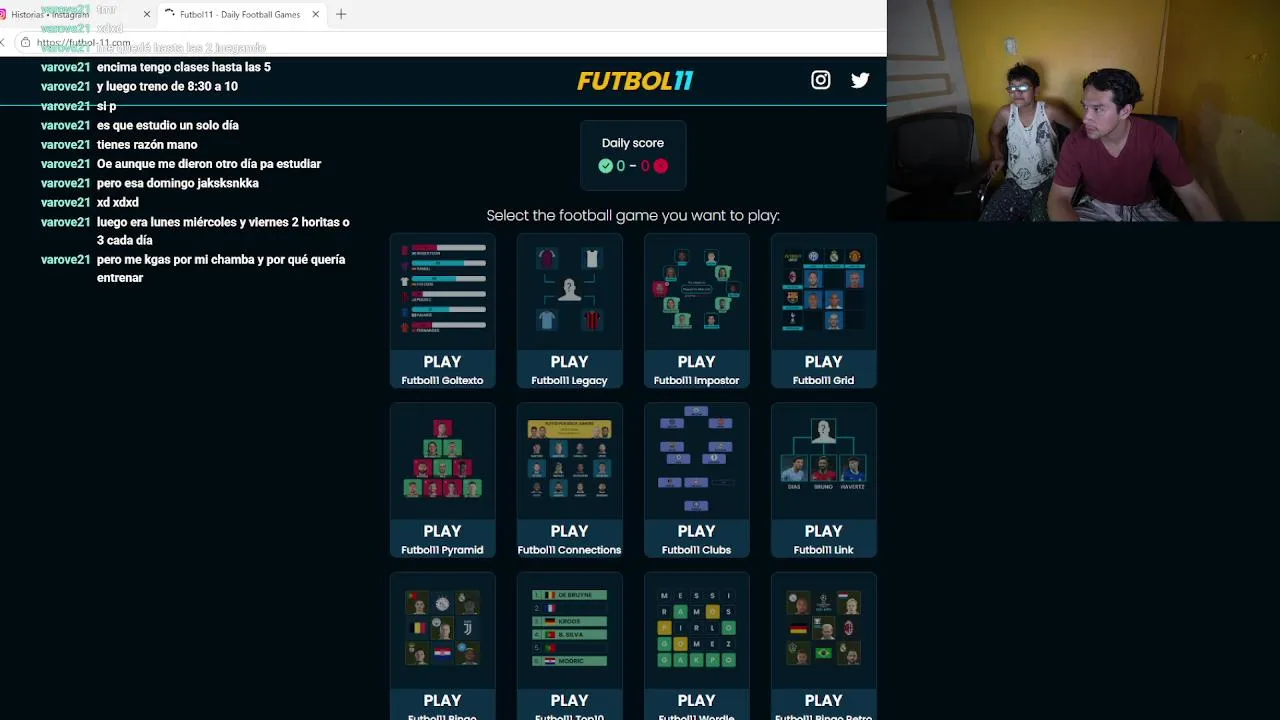Image resolution: width=1280 pixels, height=720 pixels.
Task: Open the Futbol11 Pyramid preview thumbnail
Action: click(442, 460)
